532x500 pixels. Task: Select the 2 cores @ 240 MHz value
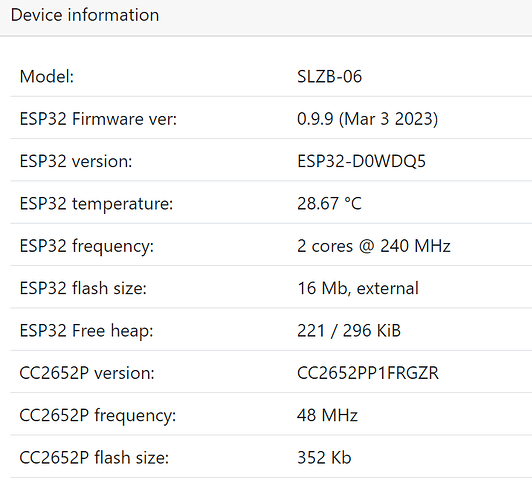coord(374,246)
